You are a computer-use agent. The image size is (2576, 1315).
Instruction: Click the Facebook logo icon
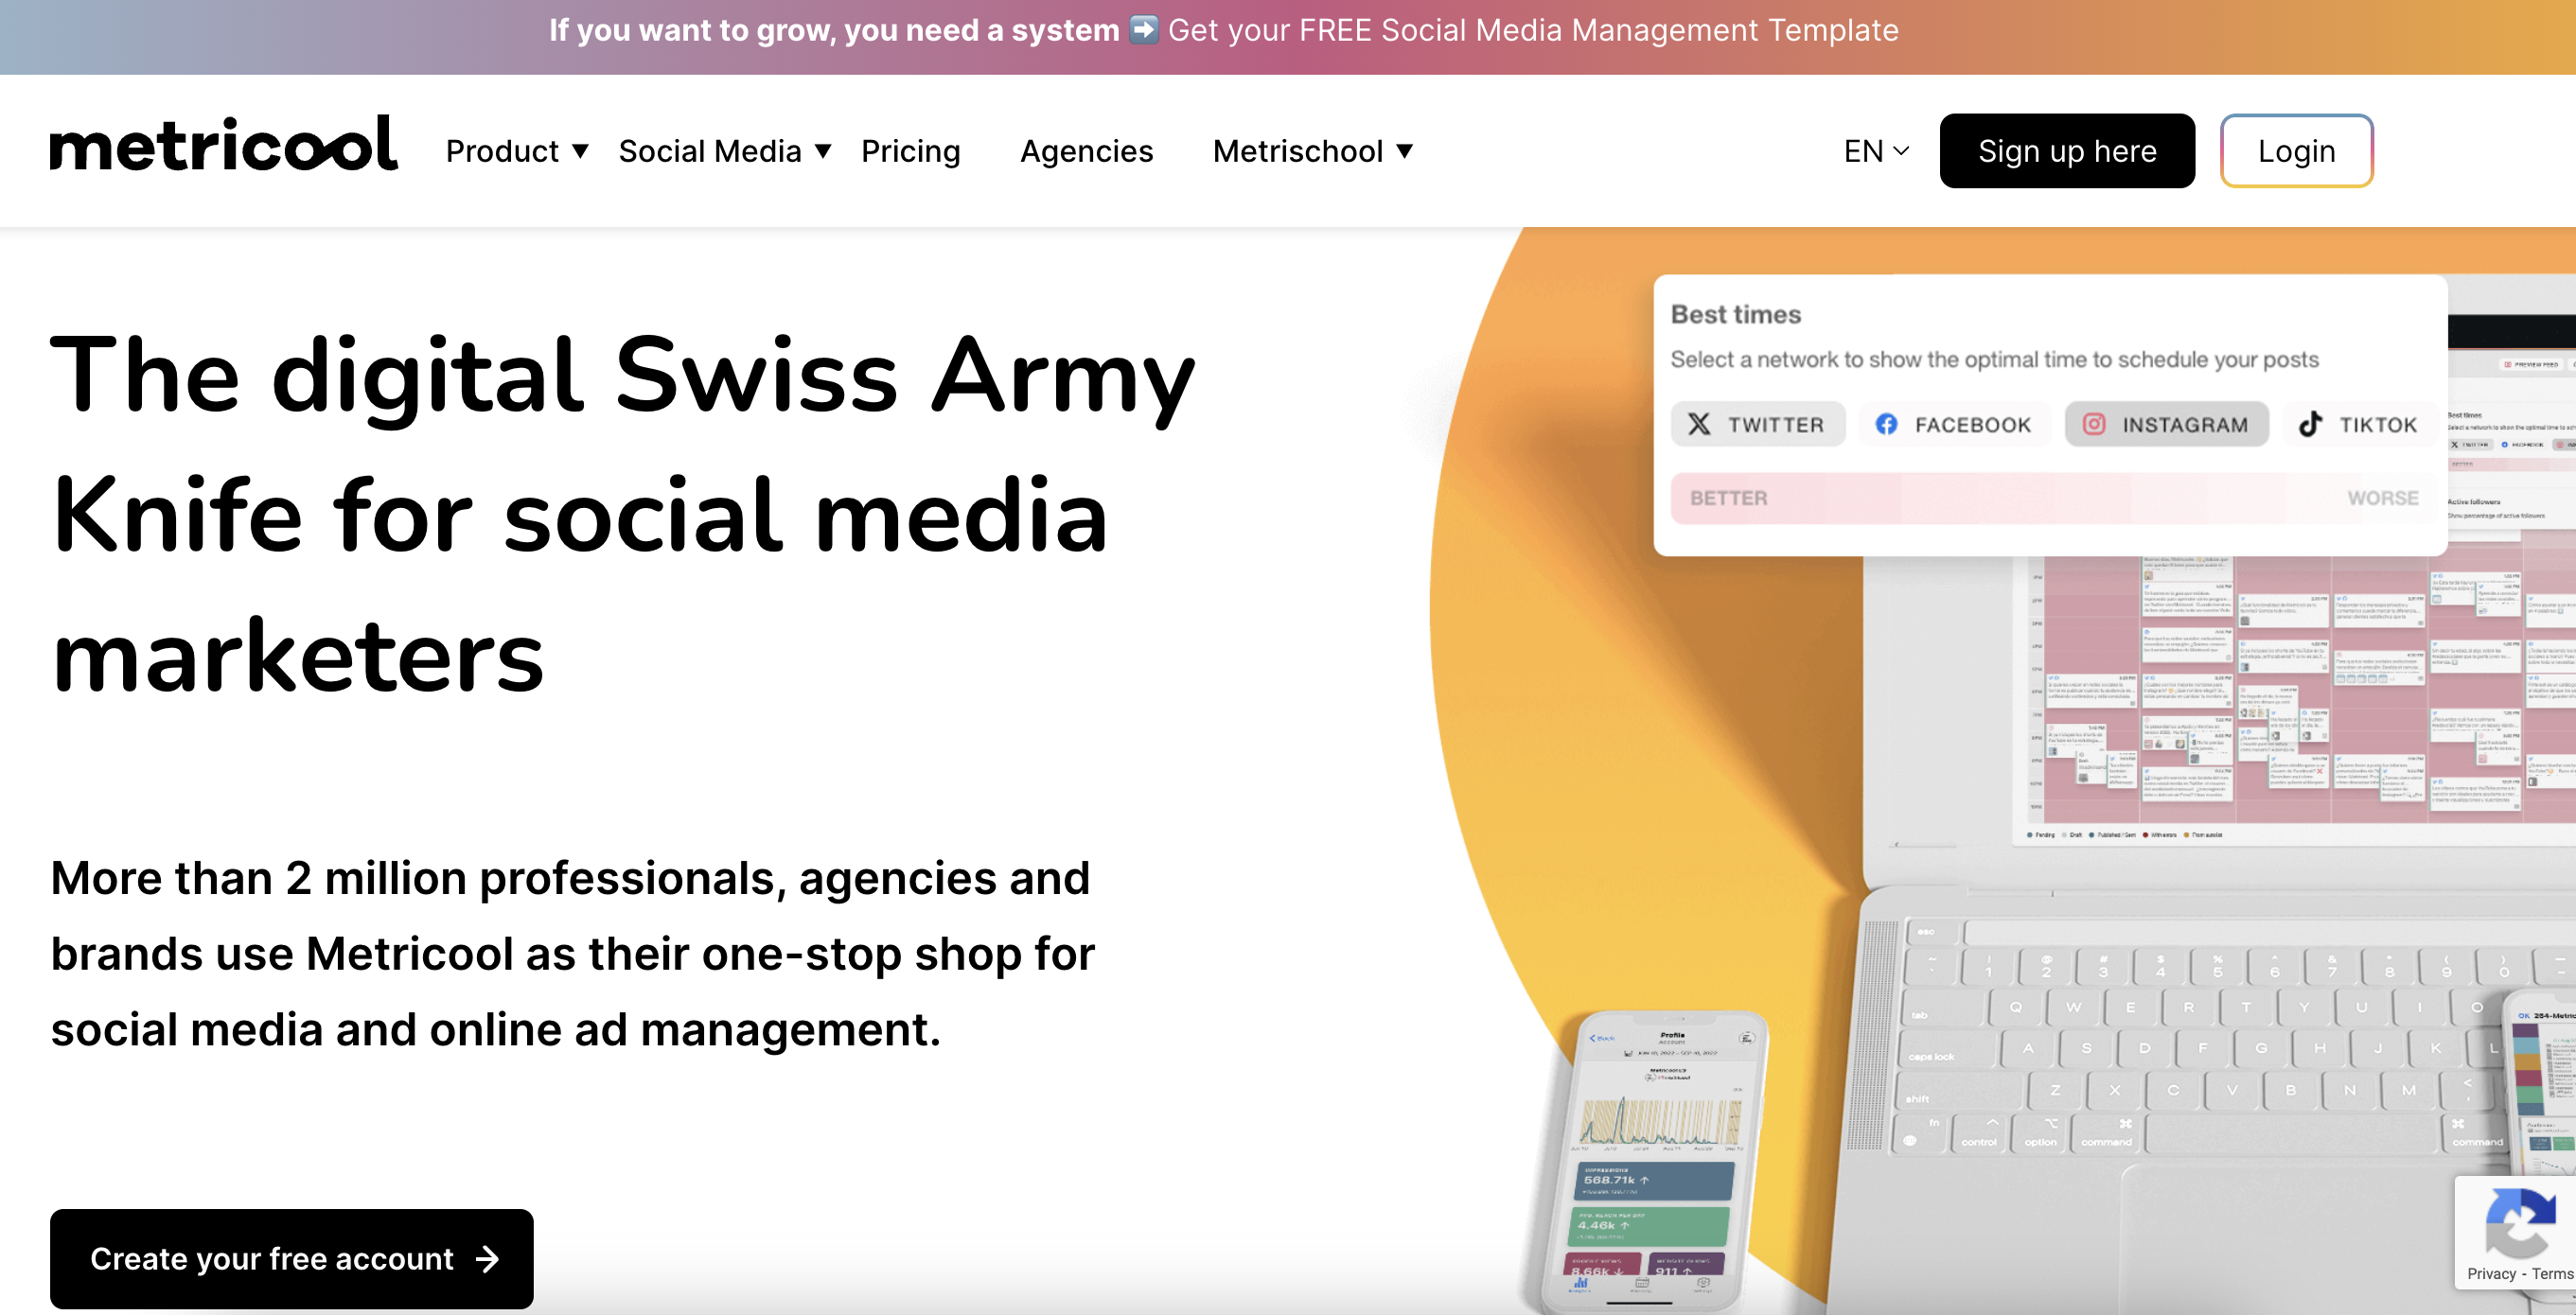tap(1886, 424)
